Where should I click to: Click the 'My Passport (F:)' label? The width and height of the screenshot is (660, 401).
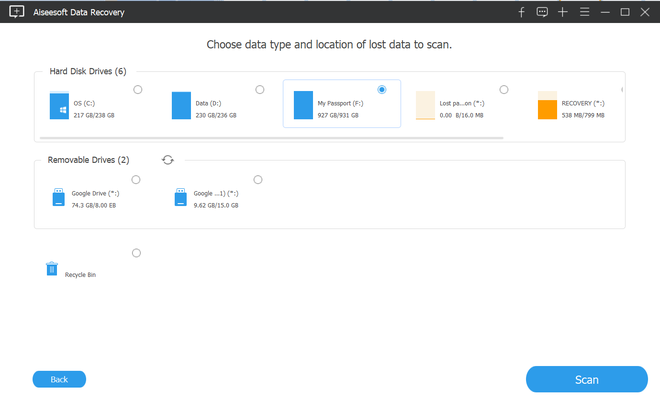[x=341, y=103]
